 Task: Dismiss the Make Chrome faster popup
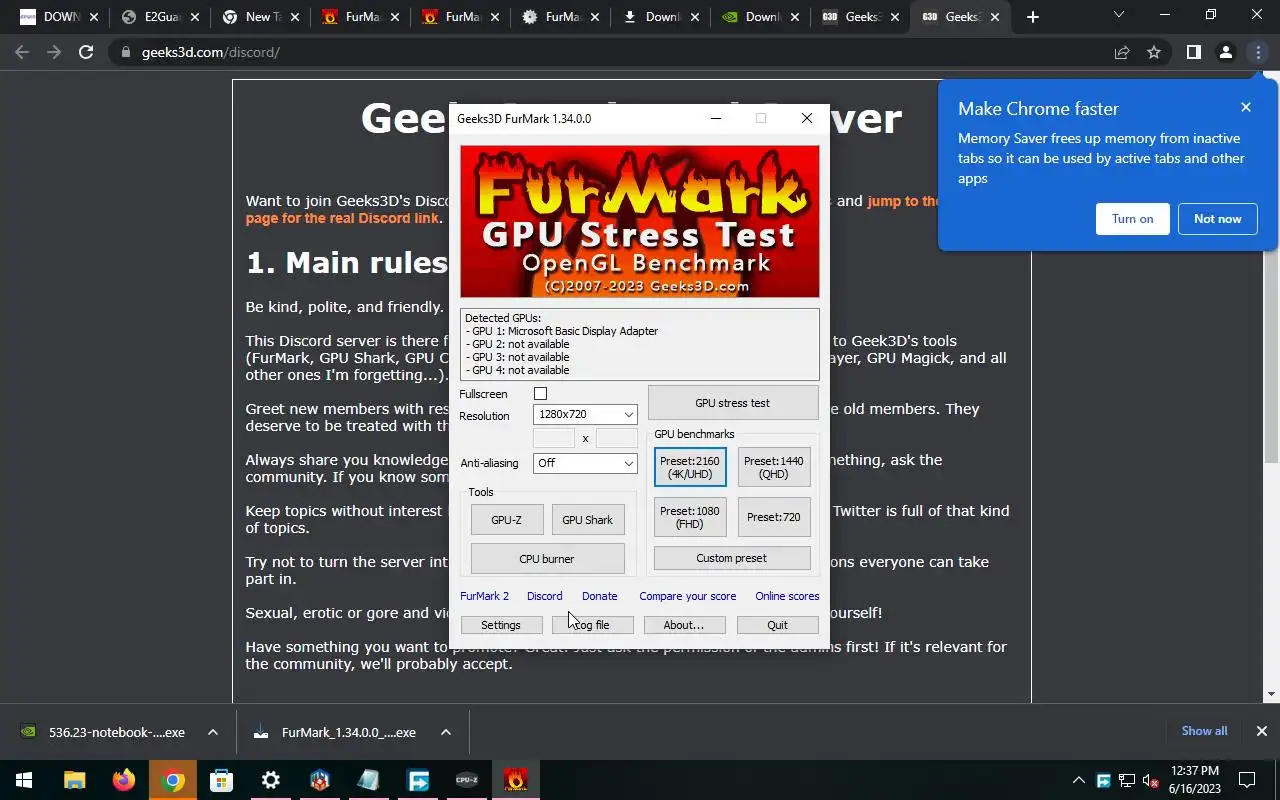click(x=1246, y=107)
